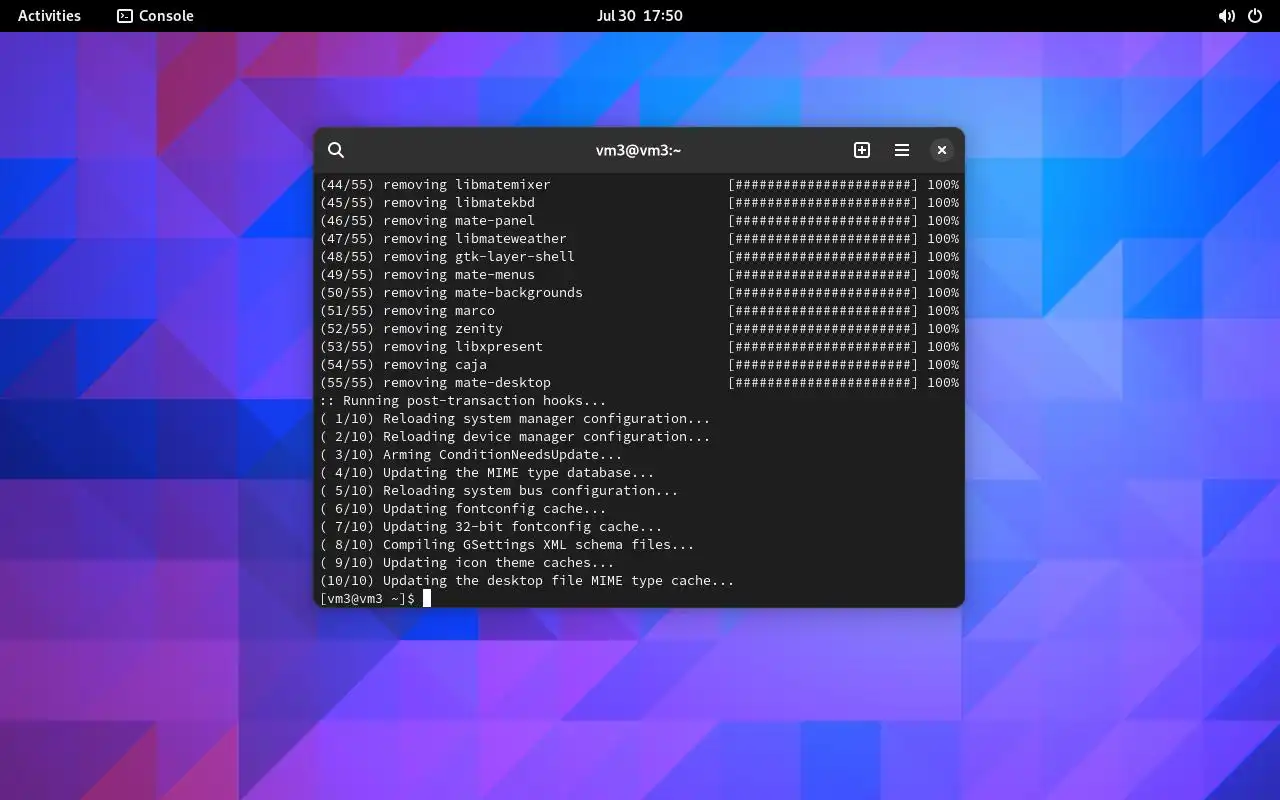
Task: Click the progress bar on the mate-desktop row
Action: [x=823, y=382]
